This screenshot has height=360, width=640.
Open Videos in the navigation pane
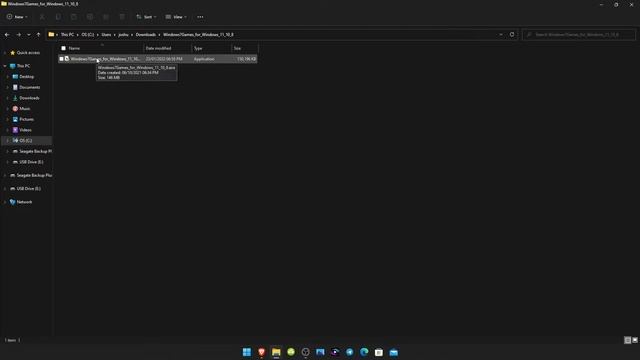point(25,130)
